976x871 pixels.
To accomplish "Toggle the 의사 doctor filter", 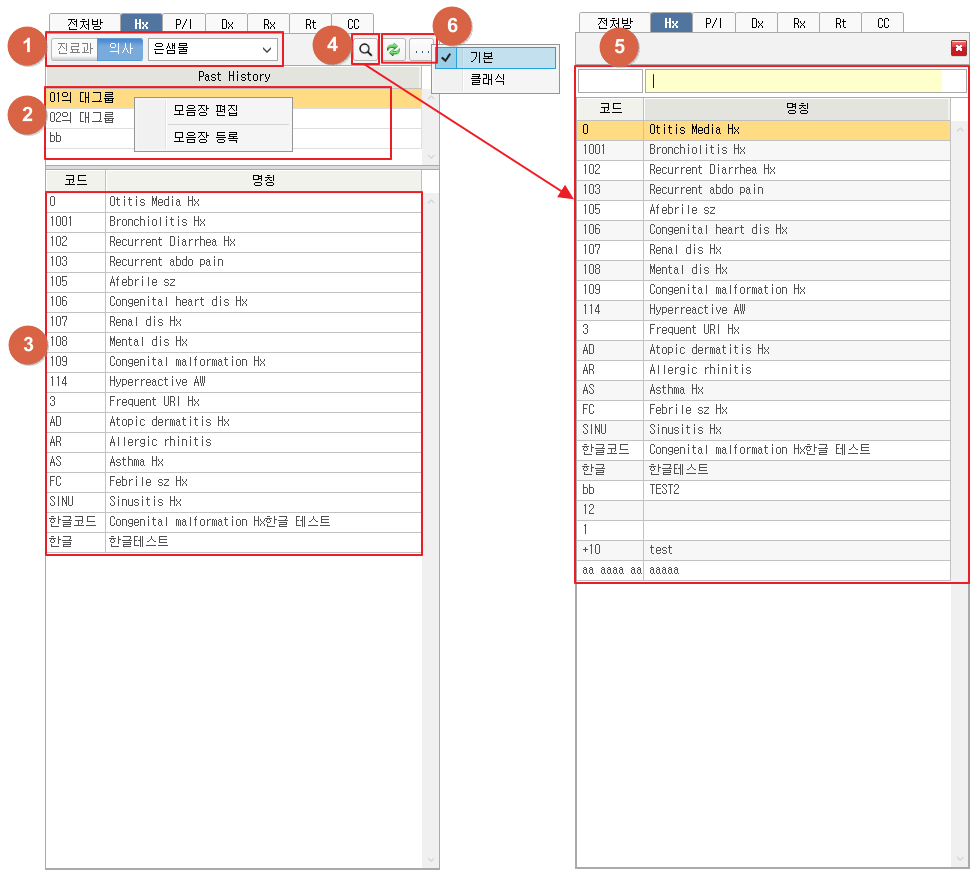I will [120, 48].
